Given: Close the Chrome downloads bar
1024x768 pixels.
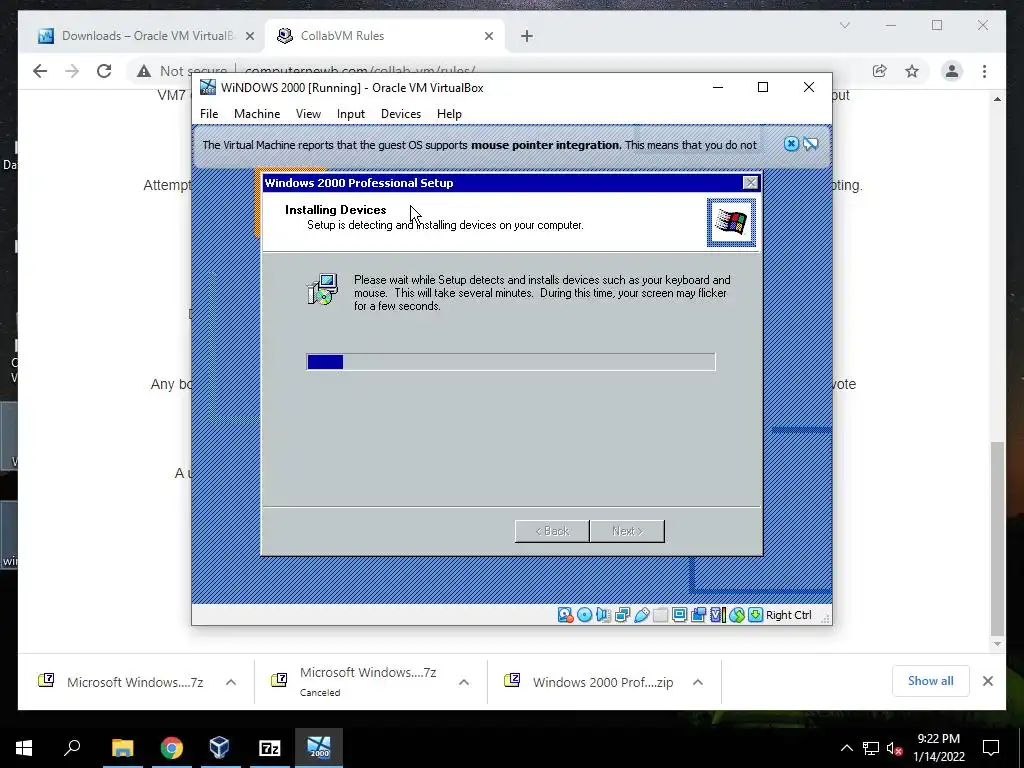Looking at the screenshot, I should click(x=987, y=681).
